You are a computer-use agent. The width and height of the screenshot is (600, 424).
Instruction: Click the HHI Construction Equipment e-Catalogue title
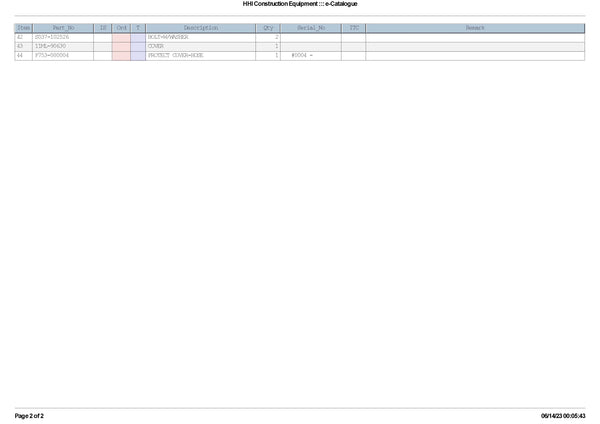(x=300, y=4)
